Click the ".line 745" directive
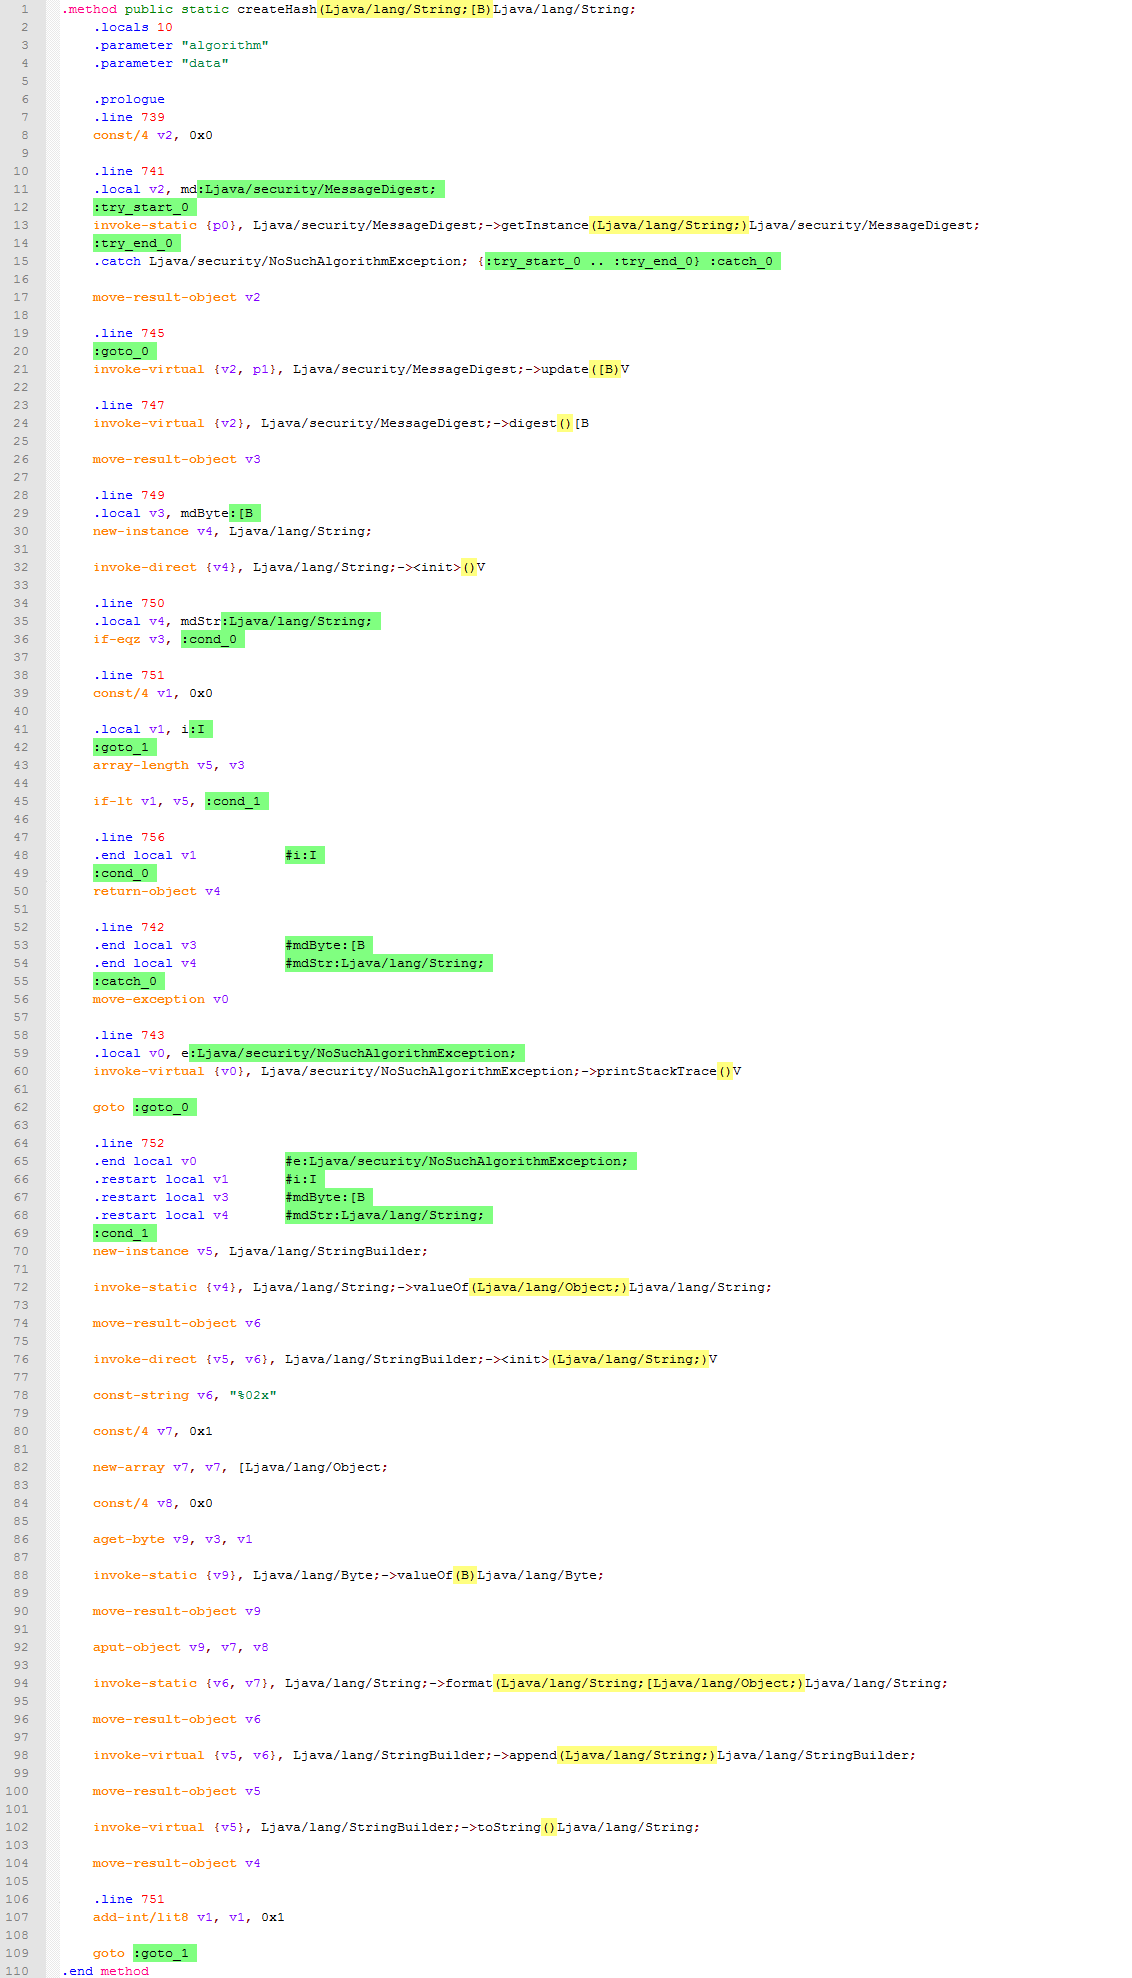Image resolution: width=1132 pixels, height=1978 pixels. click(129, 333)
